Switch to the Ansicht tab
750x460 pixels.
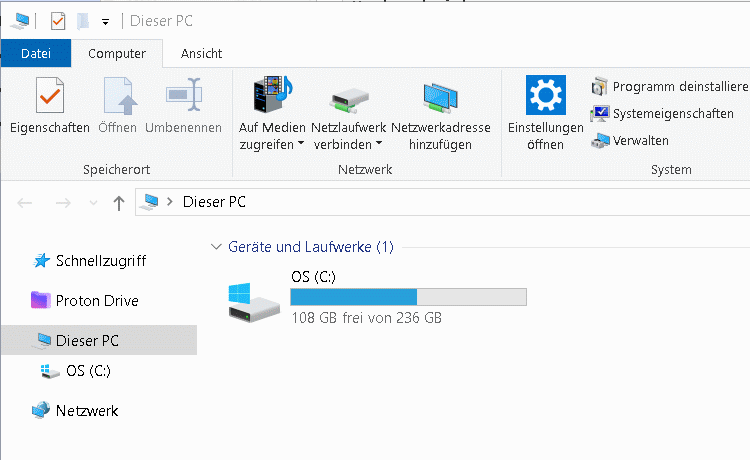201,54
